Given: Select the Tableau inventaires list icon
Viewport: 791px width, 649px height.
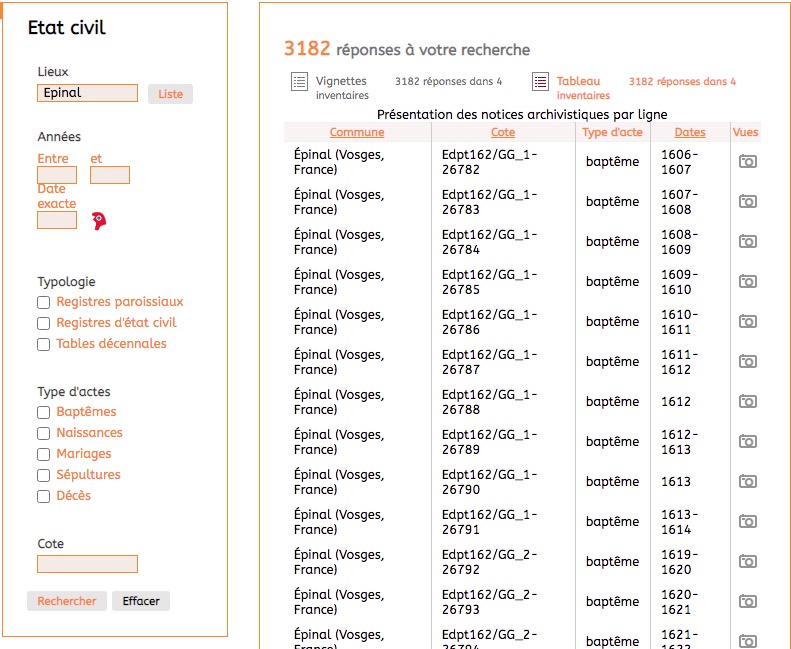Looking at the screenshot, I should tap(540, 82).
